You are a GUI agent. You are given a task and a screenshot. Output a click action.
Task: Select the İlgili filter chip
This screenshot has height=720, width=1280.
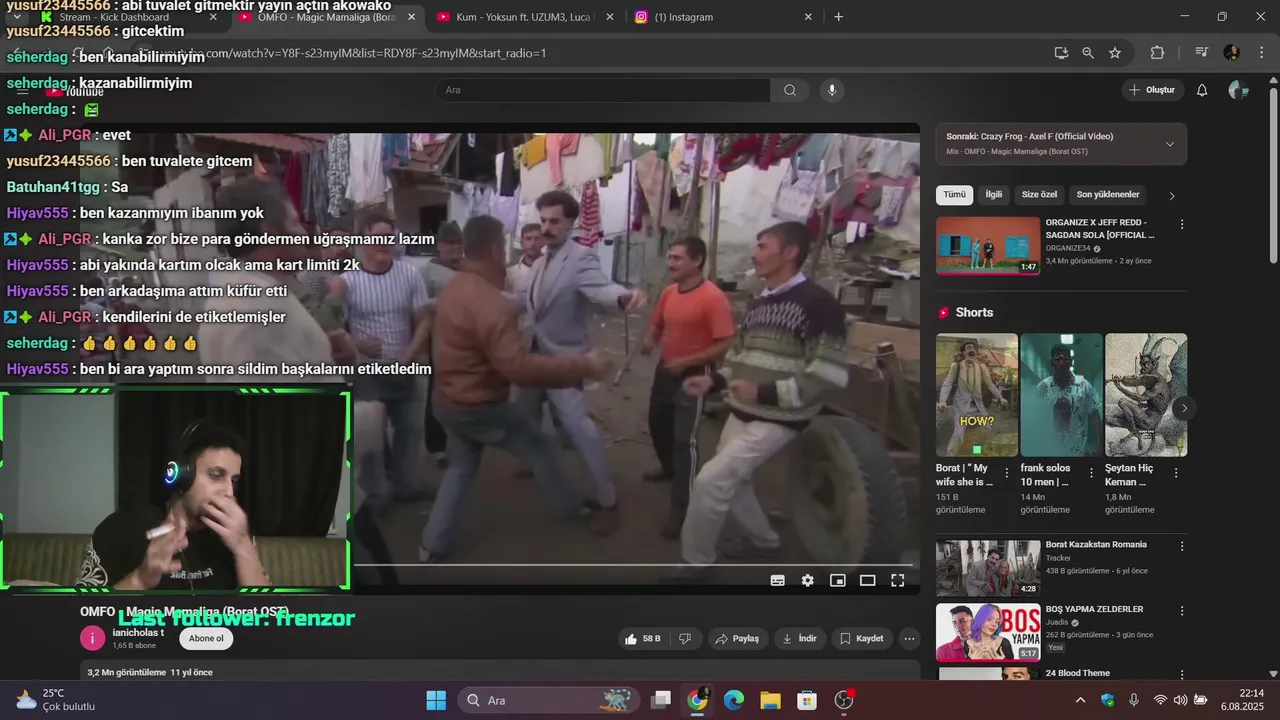[994, 195]
